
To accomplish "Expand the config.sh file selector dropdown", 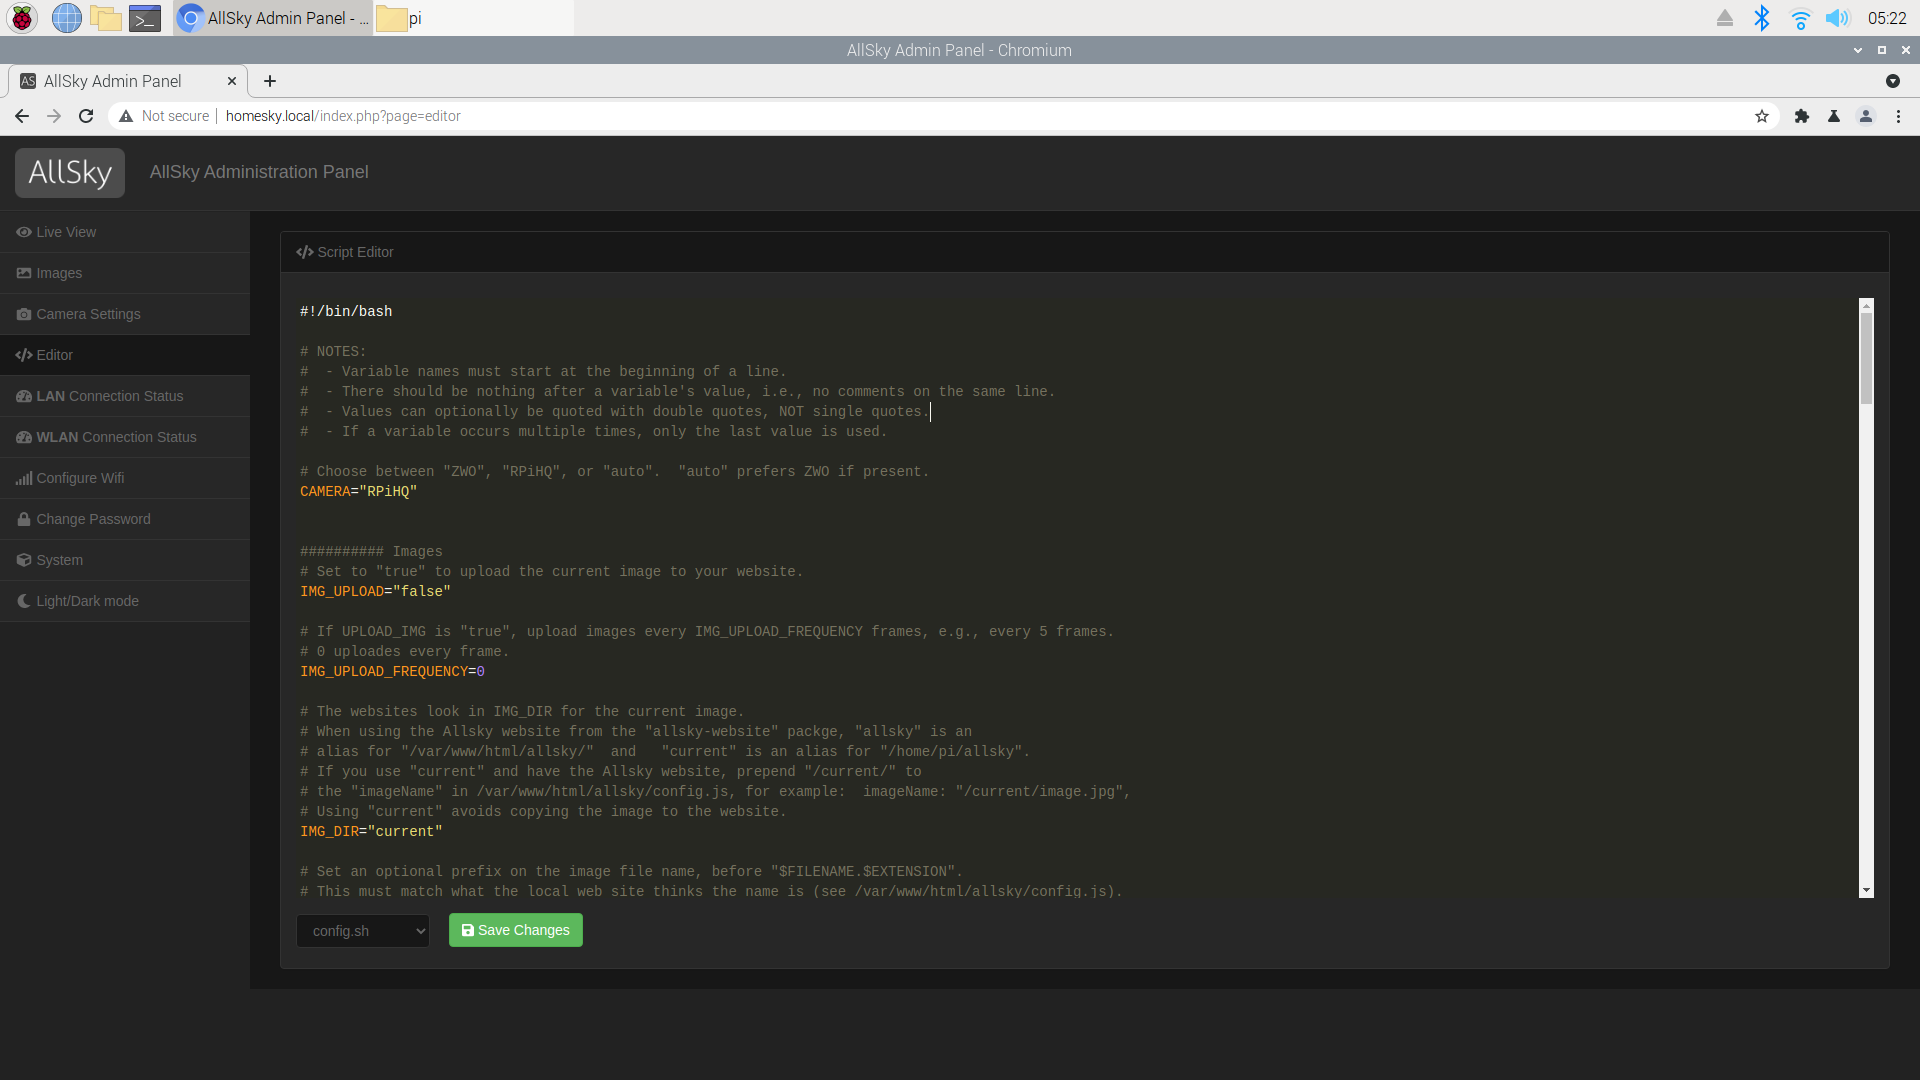I will 363,931.
